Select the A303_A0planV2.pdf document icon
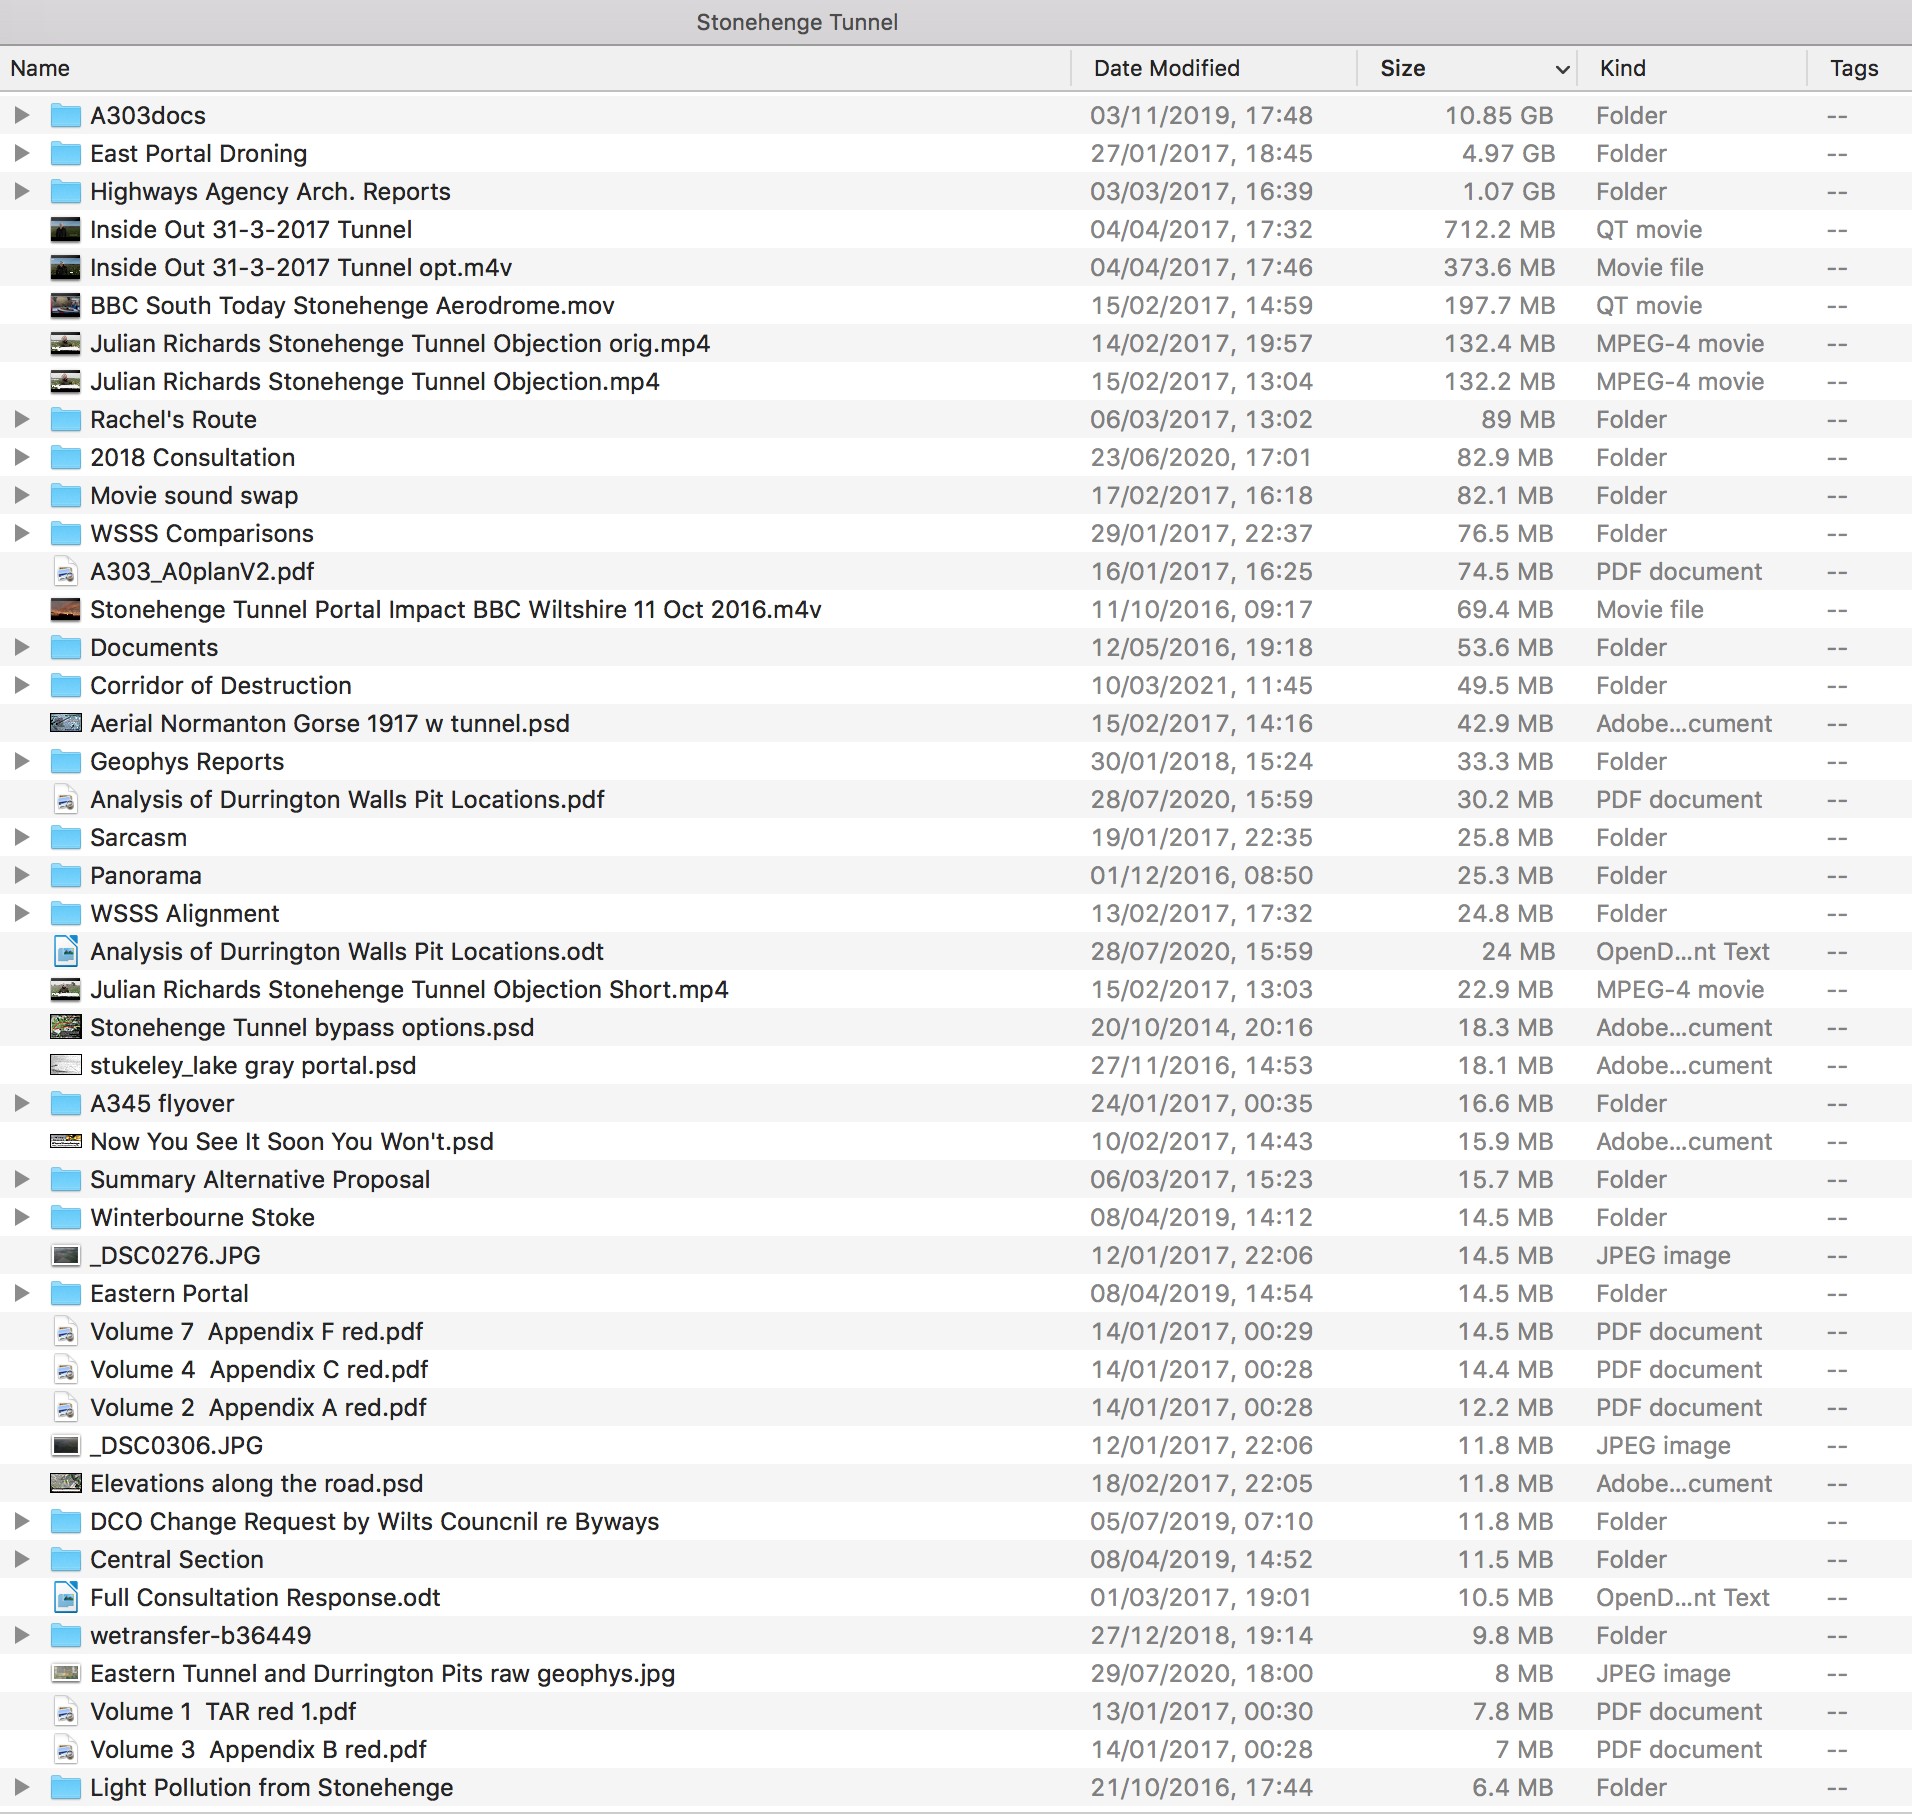This screenshot has height=1814, width=1912. tap(66, 572)
